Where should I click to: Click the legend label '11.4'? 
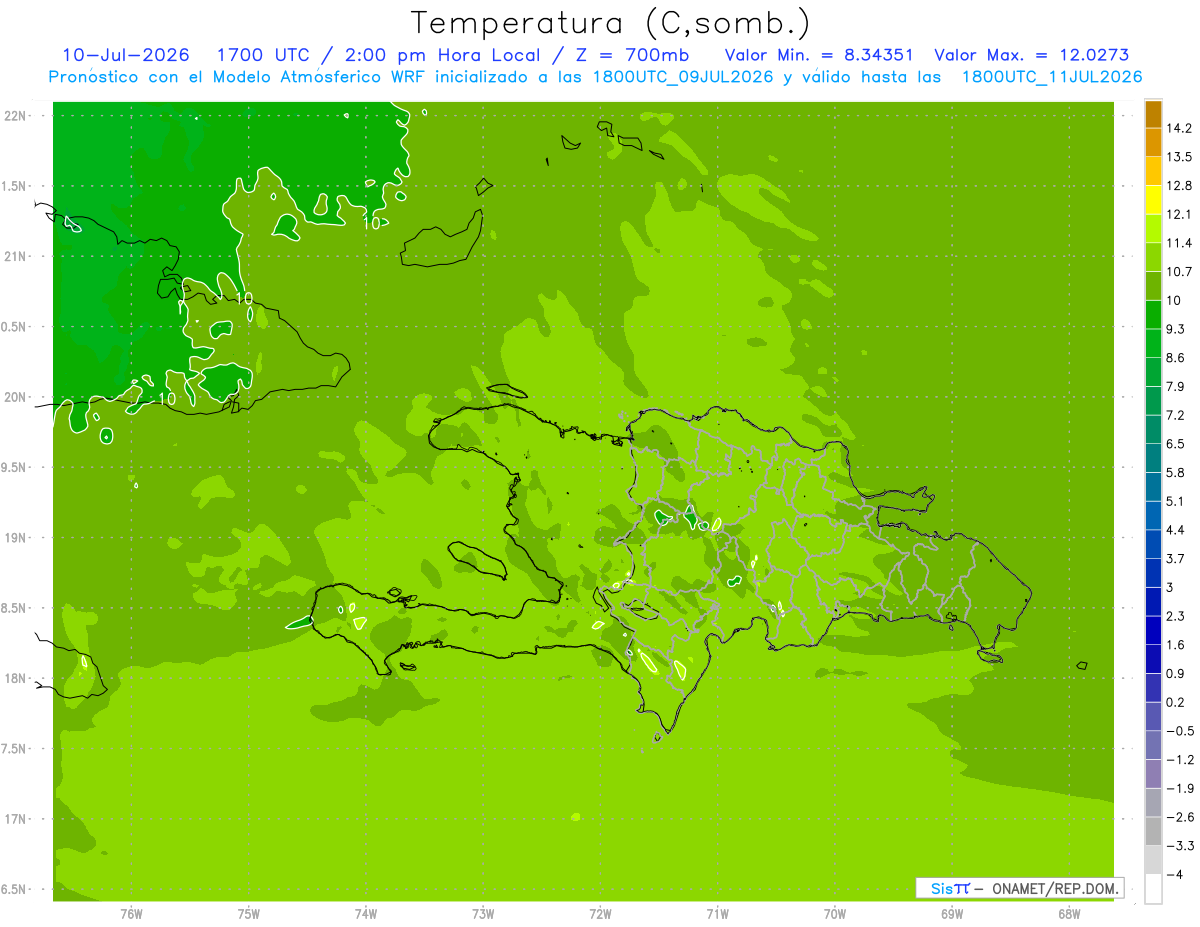[1179, 243]
